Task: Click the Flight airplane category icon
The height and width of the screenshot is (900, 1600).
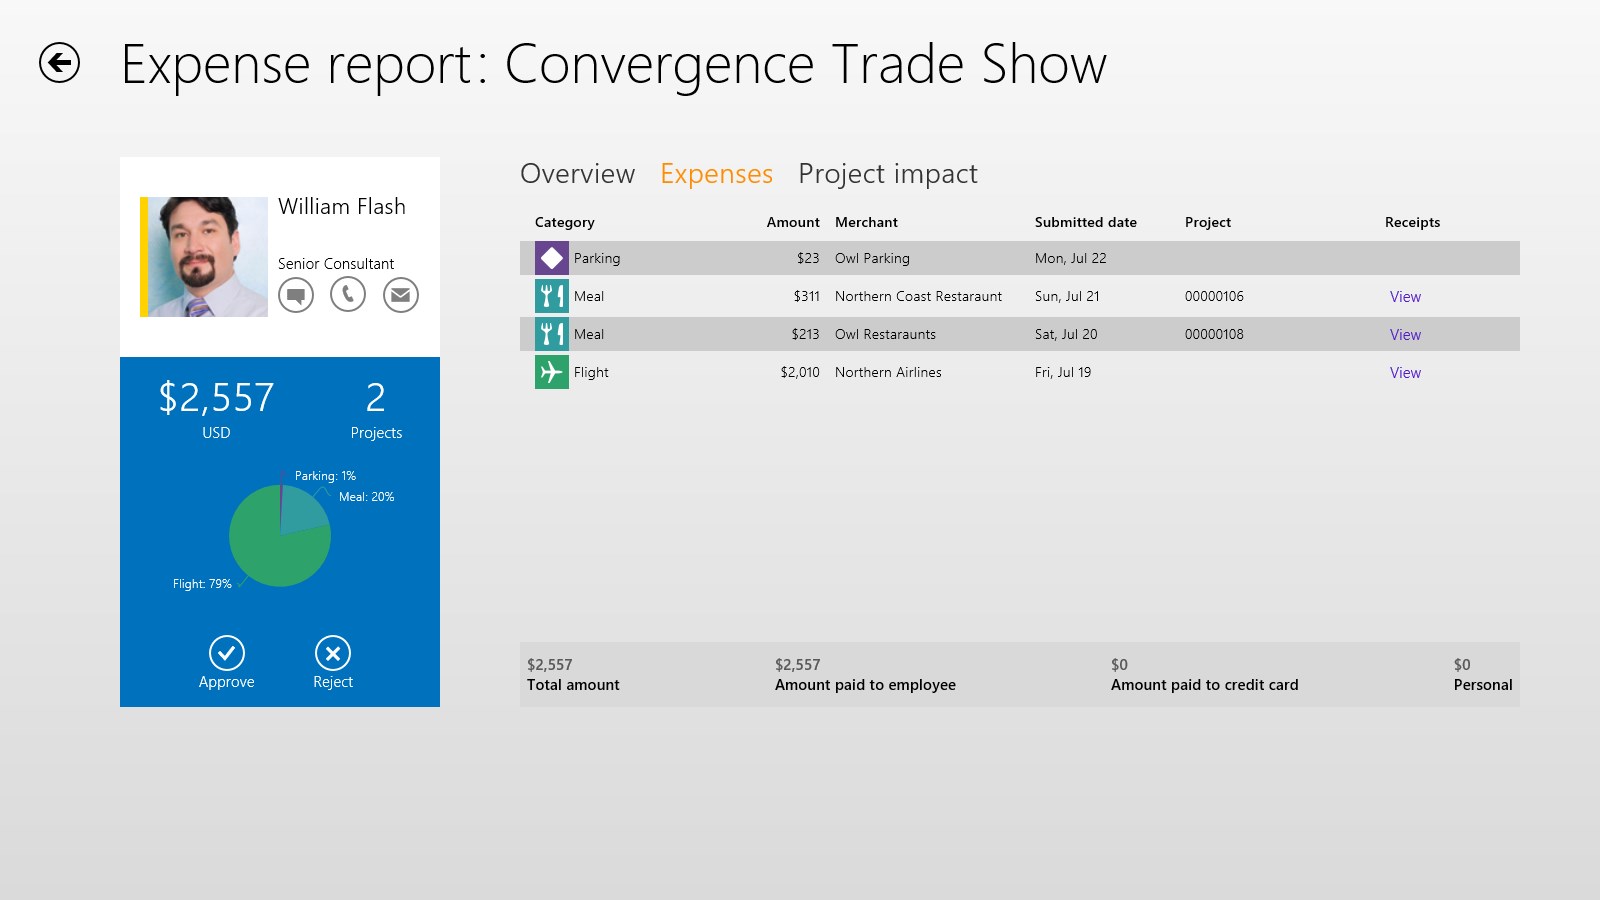Action: [551, 372]
